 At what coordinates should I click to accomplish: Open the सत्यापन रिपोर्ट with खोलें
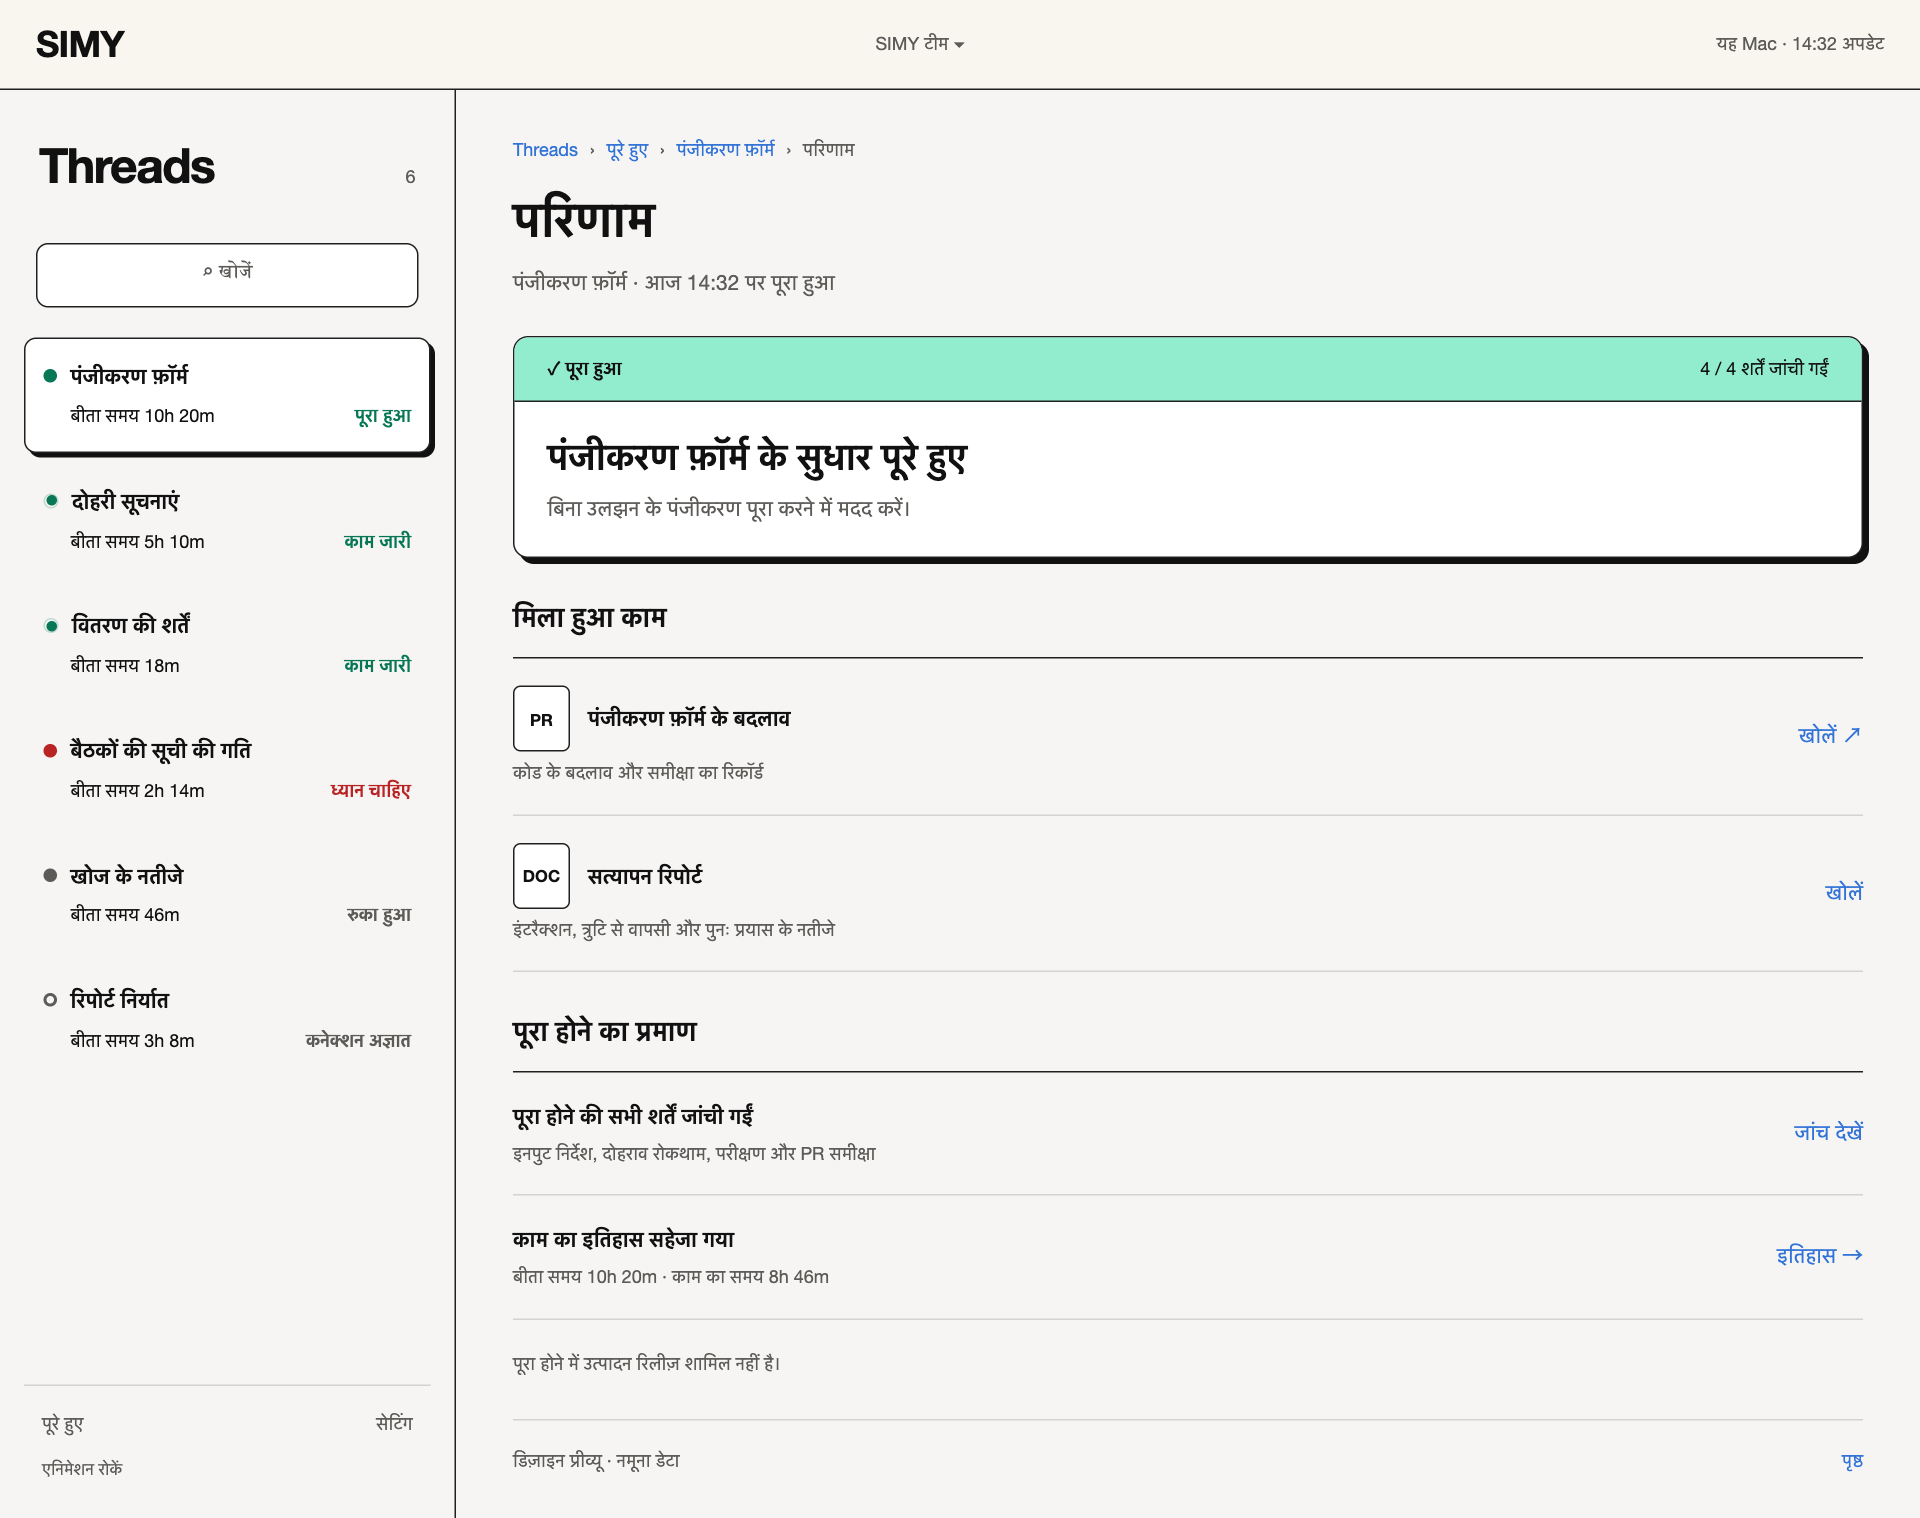coord(1843,892)
